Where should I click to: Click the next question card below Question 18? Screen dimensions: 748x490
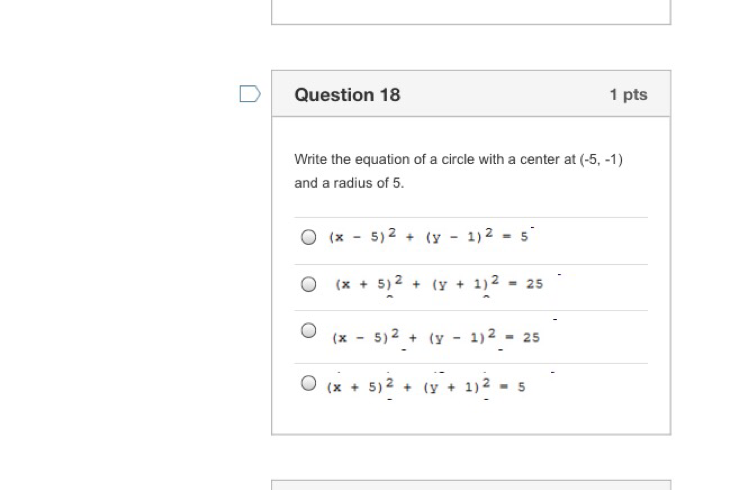470,485
